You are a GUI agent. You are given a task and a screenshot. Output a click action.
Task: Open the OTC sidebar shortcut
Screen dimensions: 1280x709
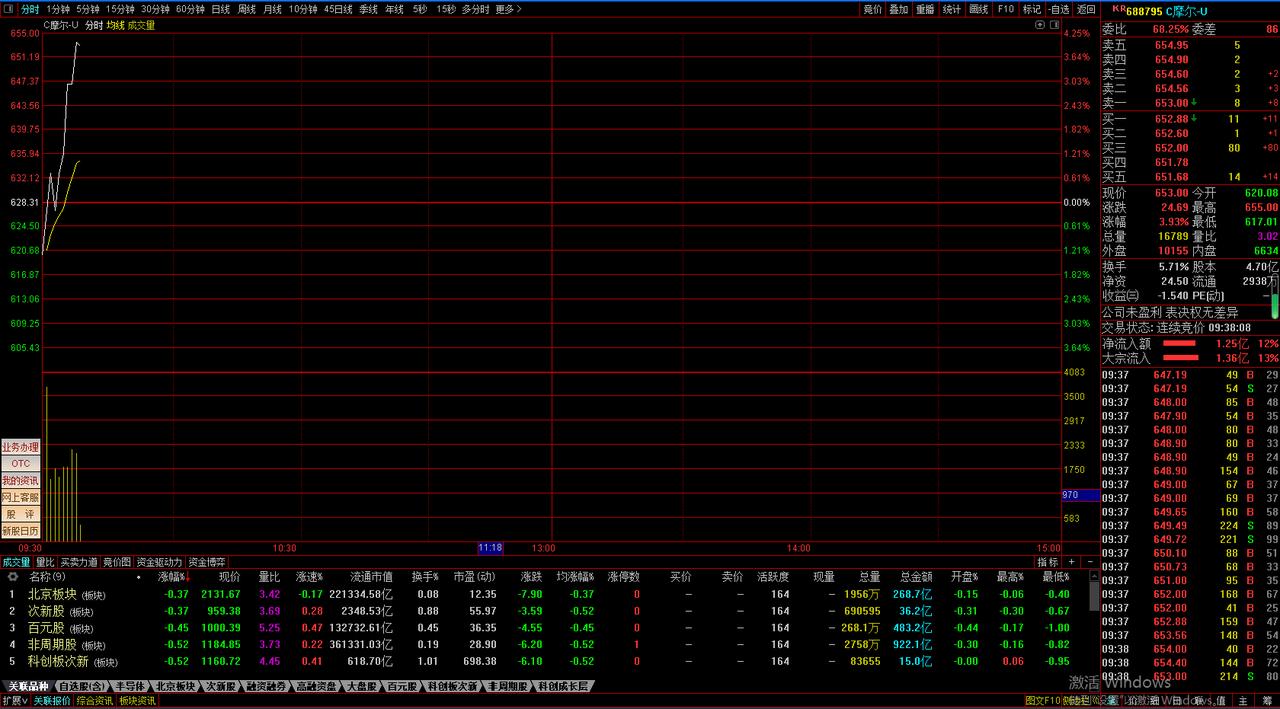[20, 464]
